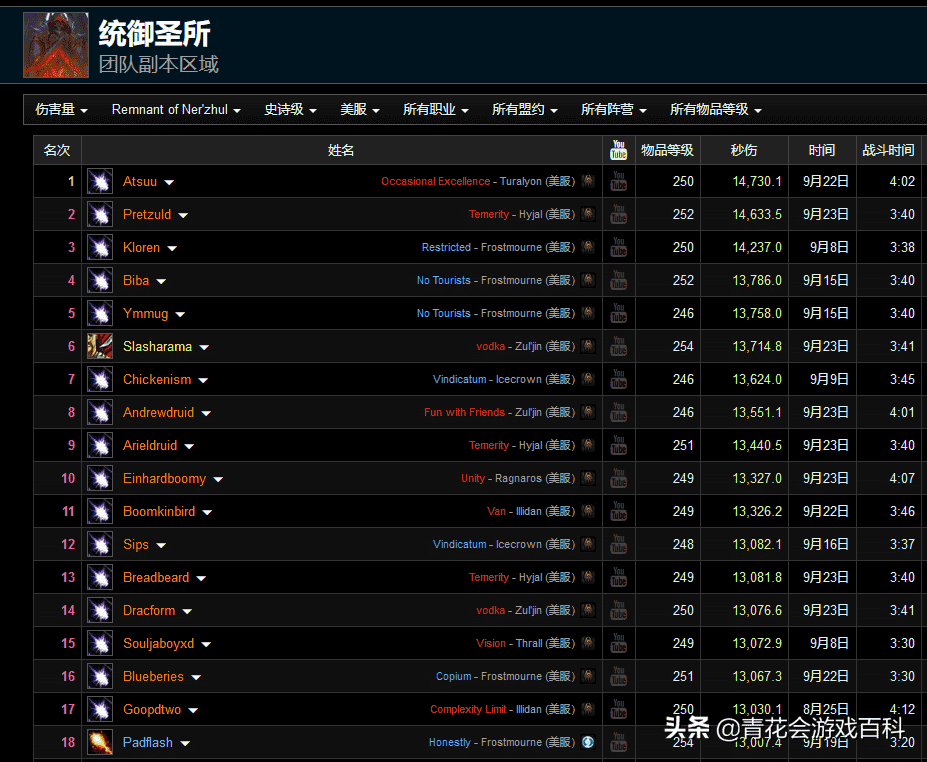This screenshot has width=927, height=762.
Task: Open the 伤害量 metric dropdown
Action: [61, 110]
